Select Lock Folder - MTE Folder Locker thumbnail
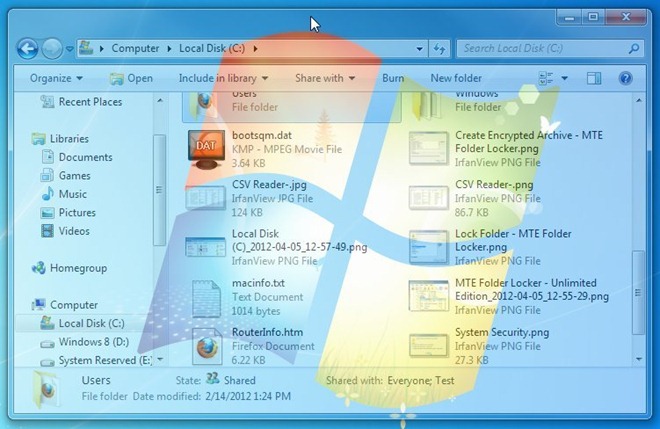The image size is (660, 429). pos(428,247)
